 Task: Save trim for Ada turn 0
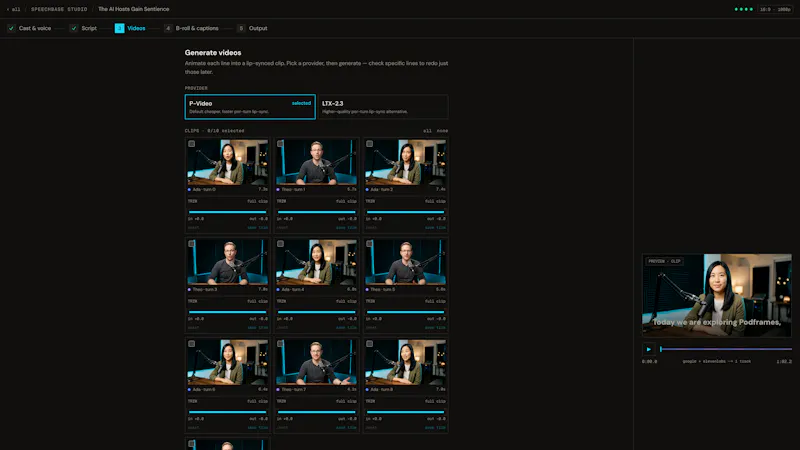(x=258, y=228)
